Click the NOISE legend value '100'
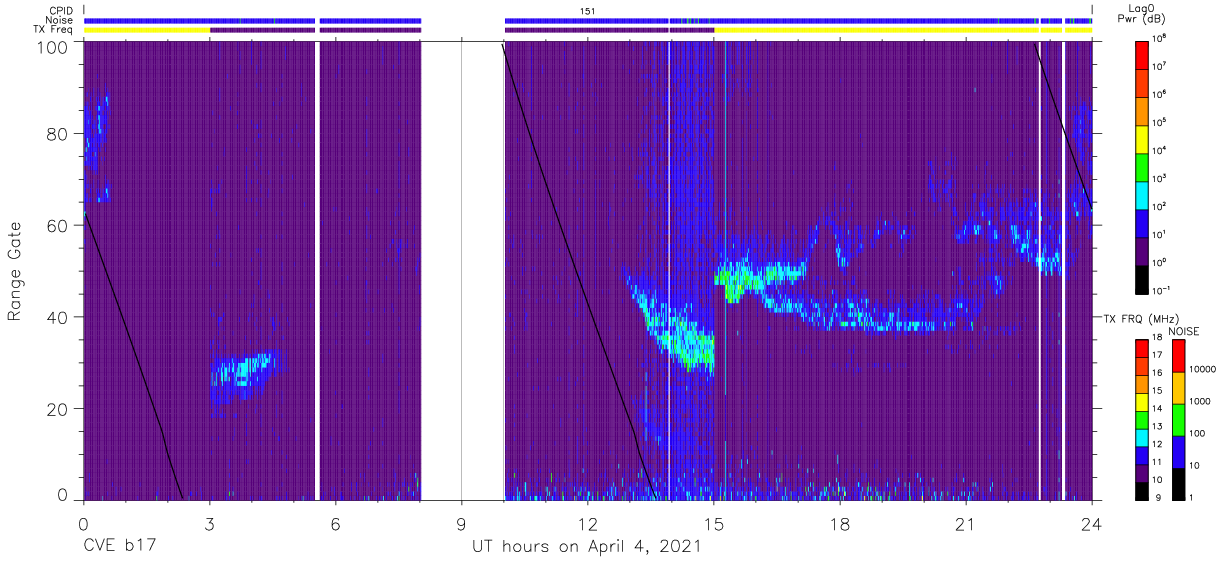The height and width of the screenshot is (567, 1228). tap(1199, 434)
